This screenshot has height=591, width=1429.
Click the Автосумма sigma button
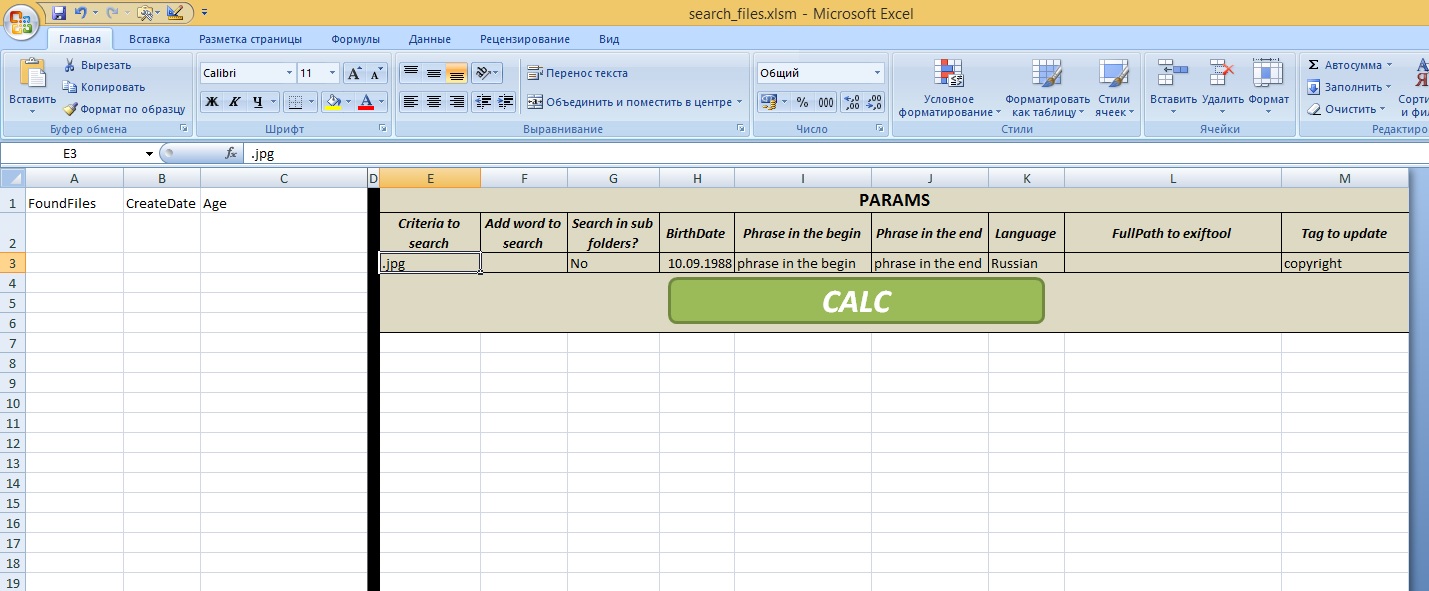[1345, 65]
